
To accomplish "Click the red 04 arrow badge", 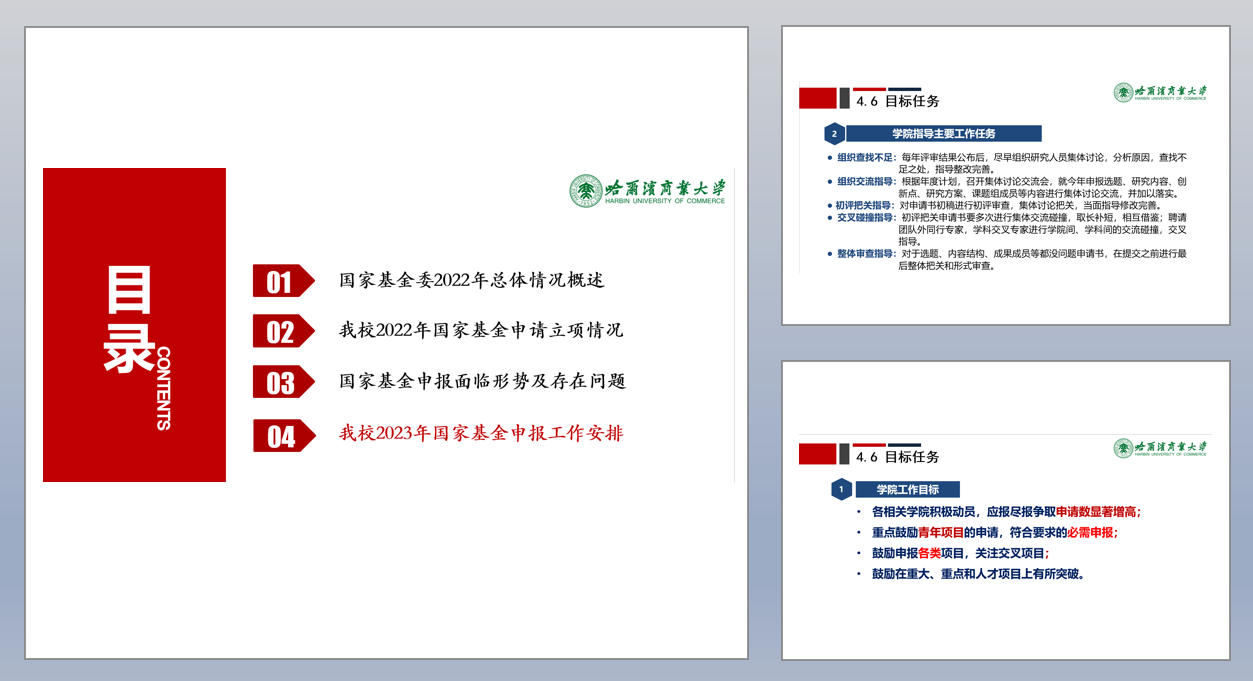I will [282, 435].
